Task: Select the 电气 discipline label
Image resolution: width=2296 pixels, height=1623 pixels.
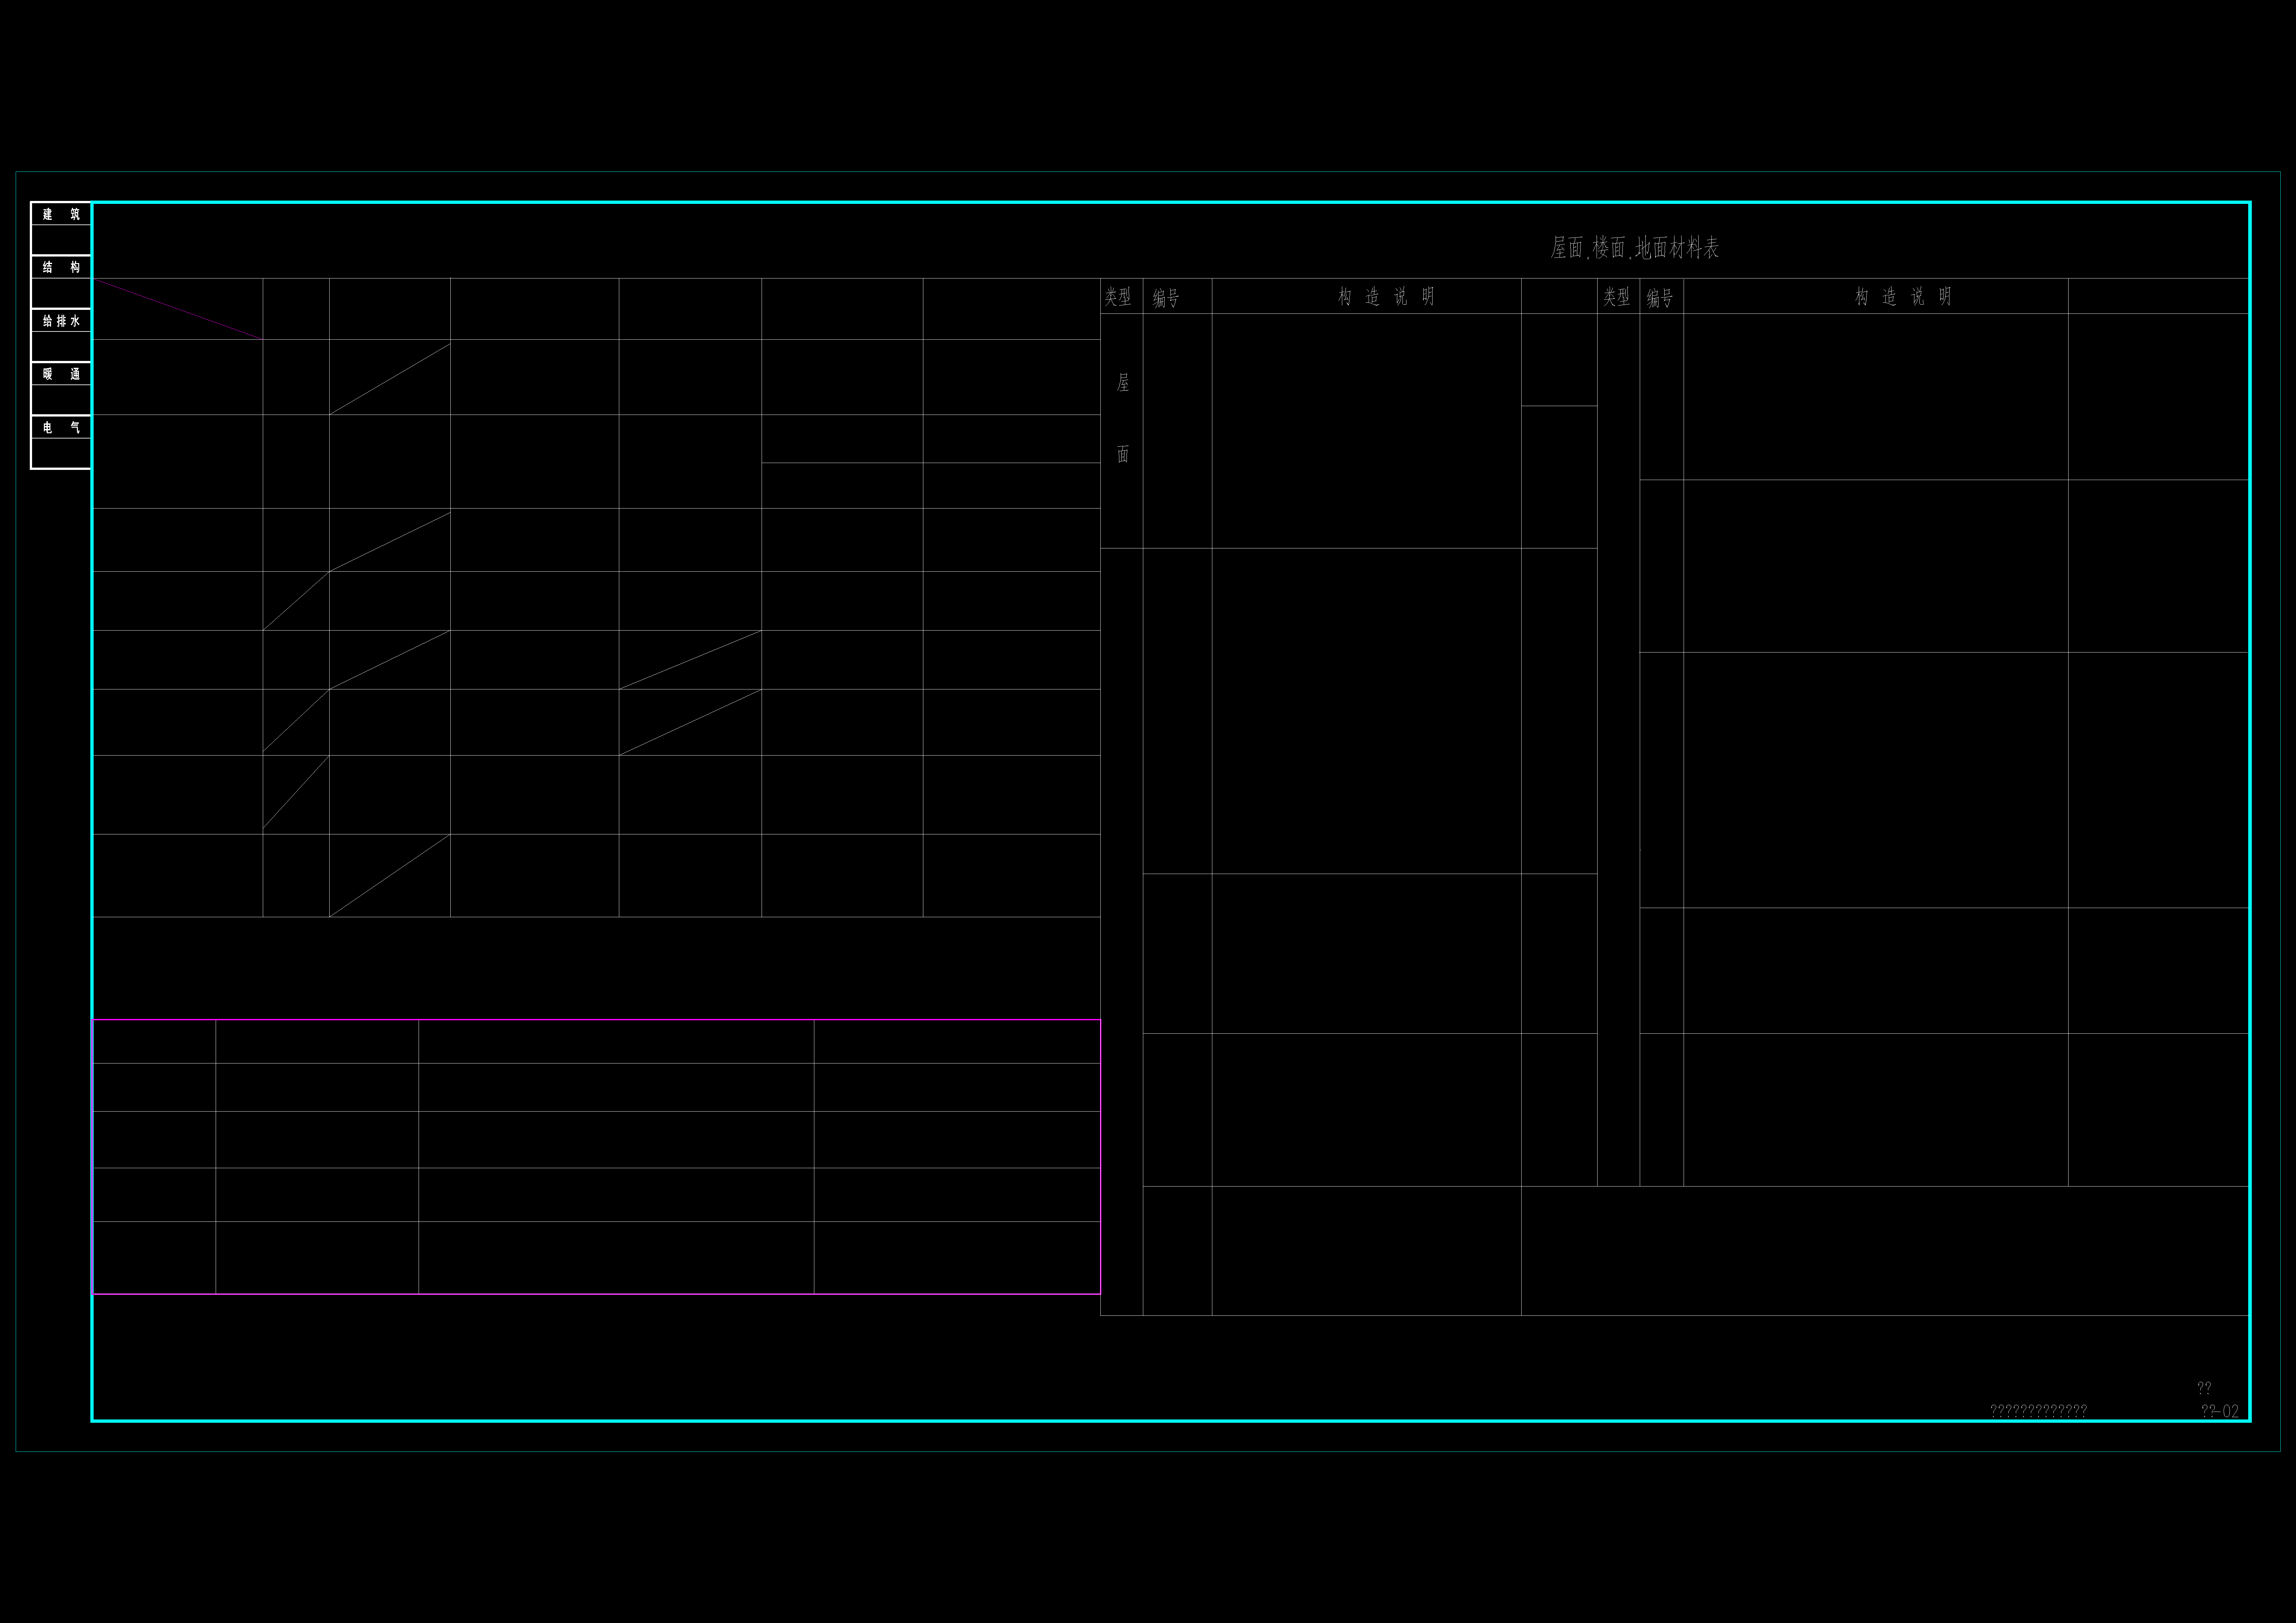Action: coord(61,427)
